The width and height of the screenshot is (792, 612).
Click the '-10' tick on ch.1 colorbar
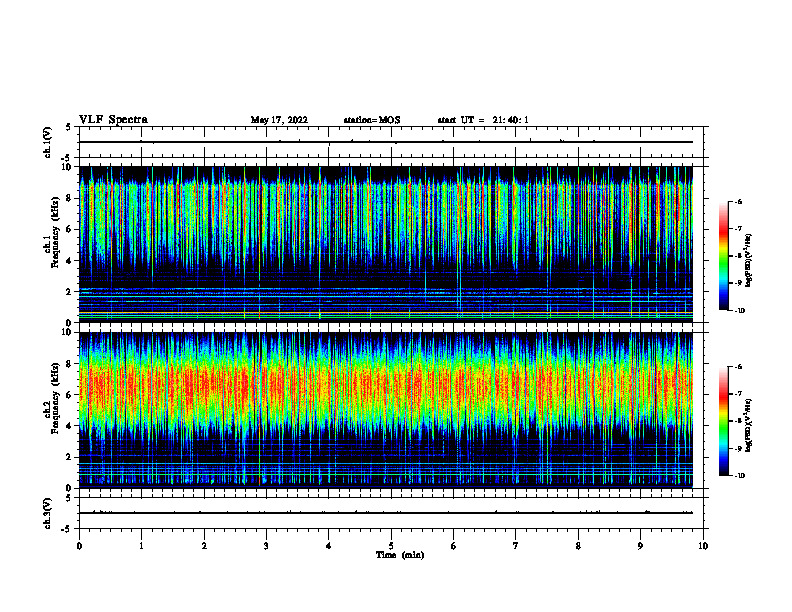click(739, 311)
